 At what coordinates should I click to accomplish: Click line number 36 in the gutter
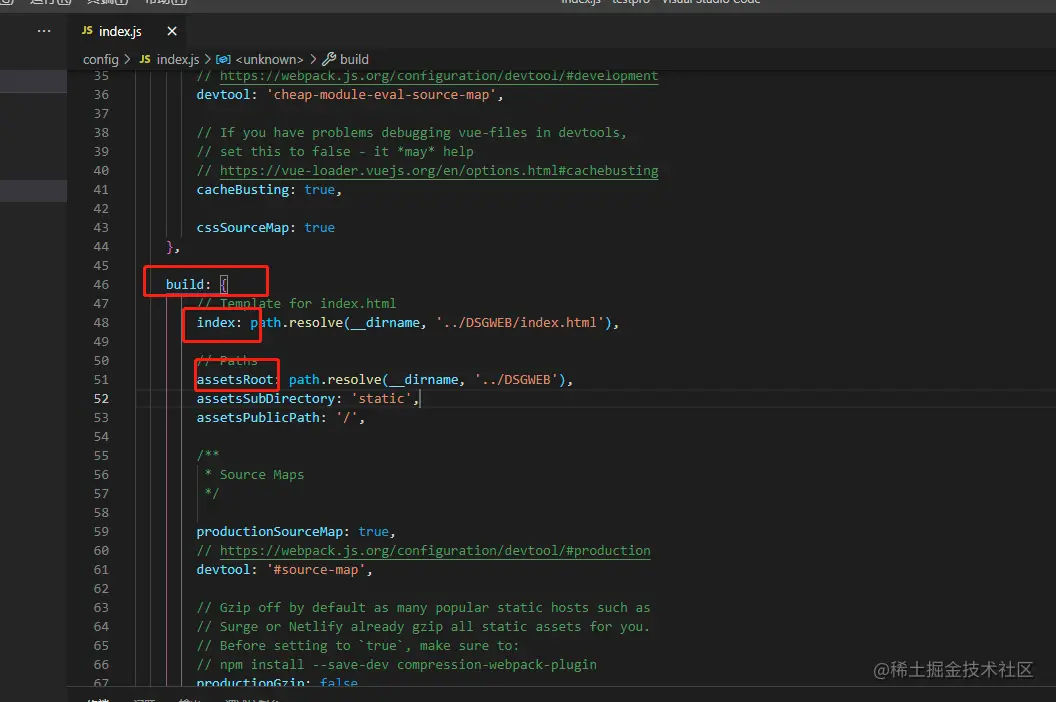(x=101, y=94)
